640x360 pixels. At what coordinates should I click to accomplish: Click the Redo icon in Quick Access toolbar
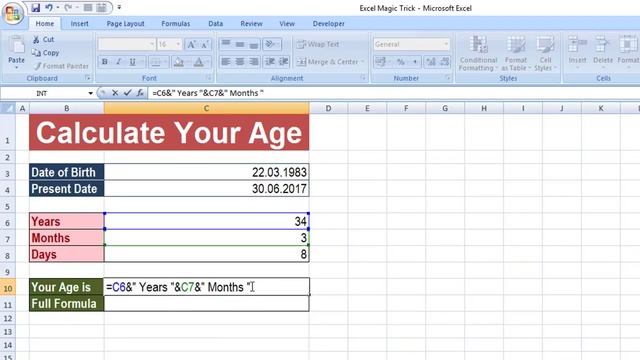pos(68,7)
